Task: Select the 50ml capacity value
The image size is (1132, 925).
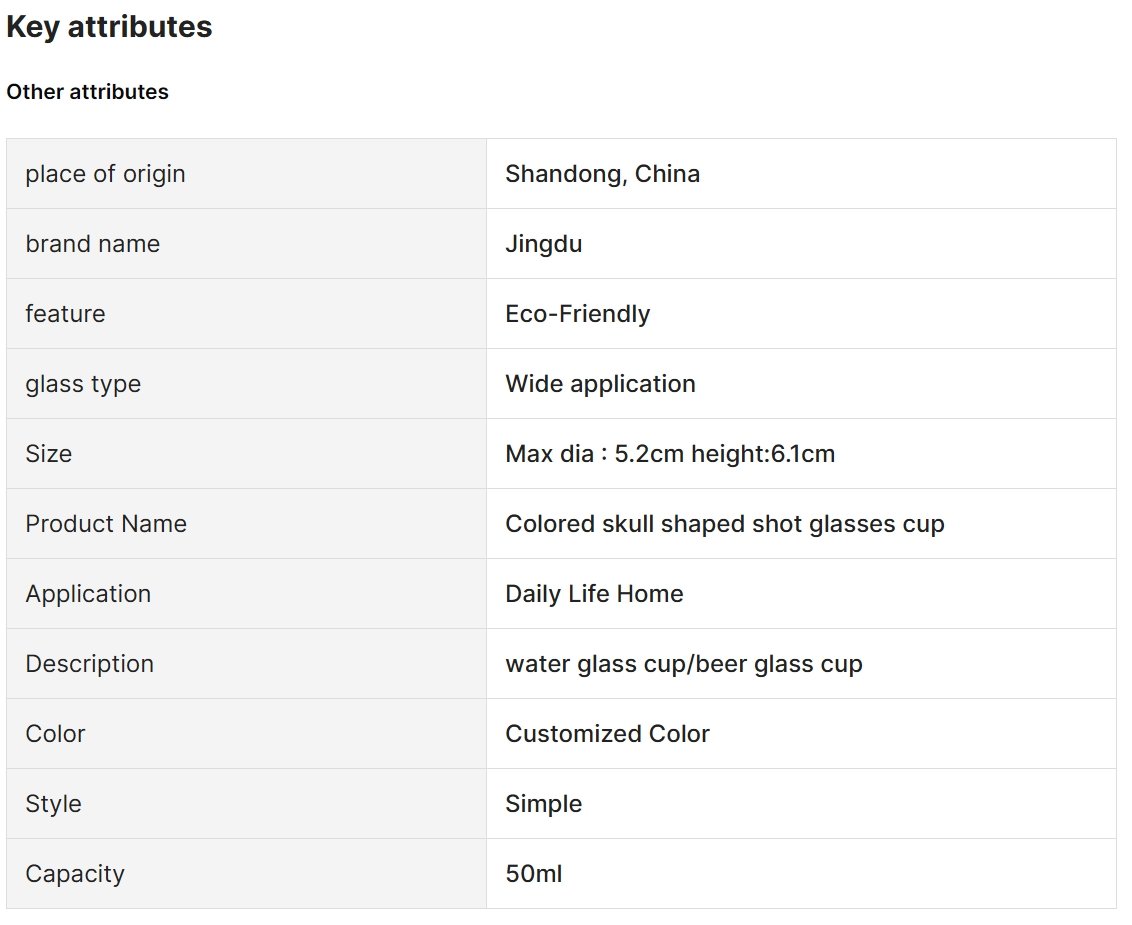Action: [534, 874]
